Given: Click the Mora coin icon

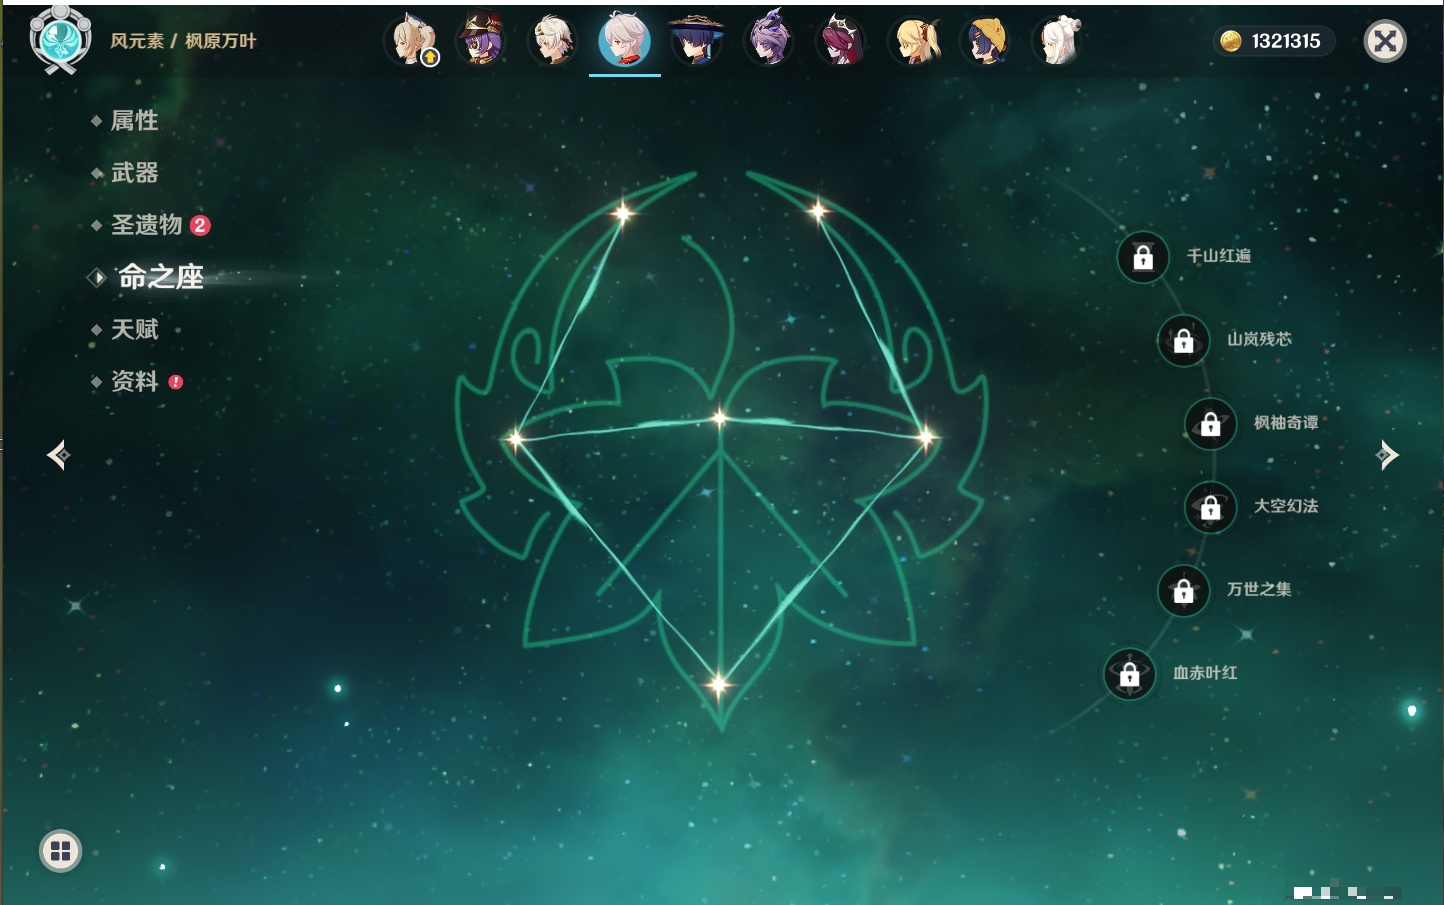Looking at the screenshot, I should [x=1231, y=41].
